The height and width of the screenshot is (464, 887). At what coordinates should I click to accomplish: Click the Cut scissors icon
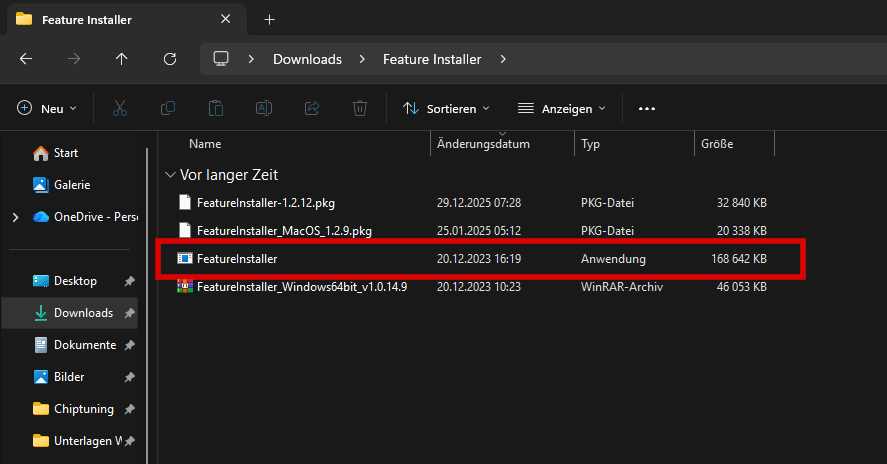(x=120, y=108)
